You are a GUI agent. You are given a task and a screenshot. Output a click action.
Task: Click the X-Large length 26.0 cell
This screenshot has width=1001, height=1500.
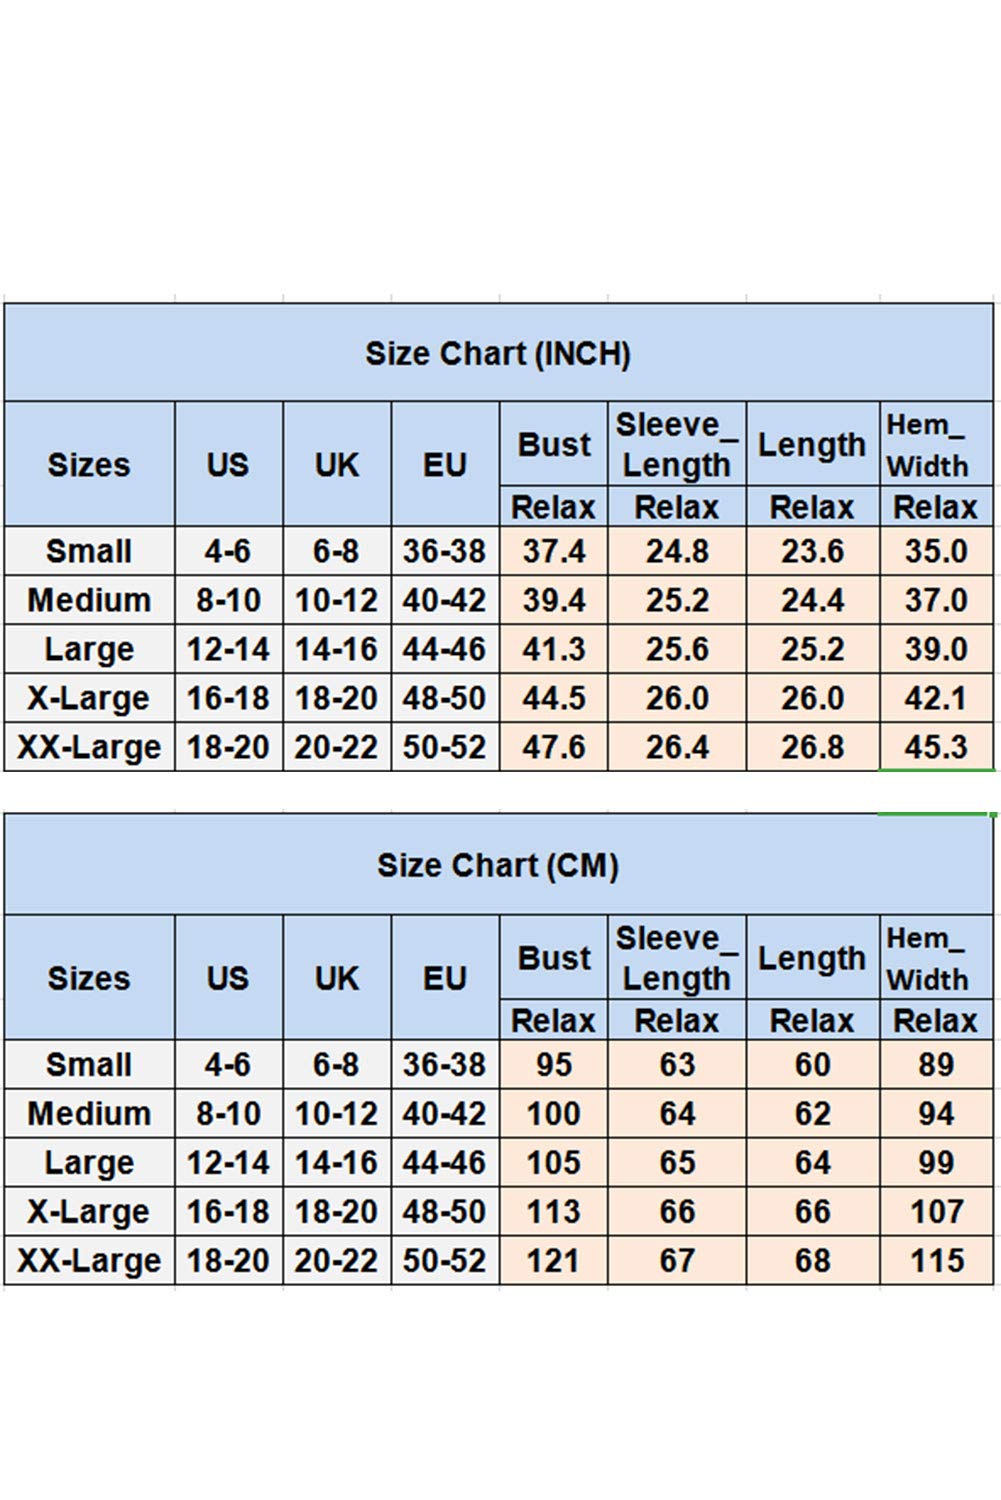813,698
